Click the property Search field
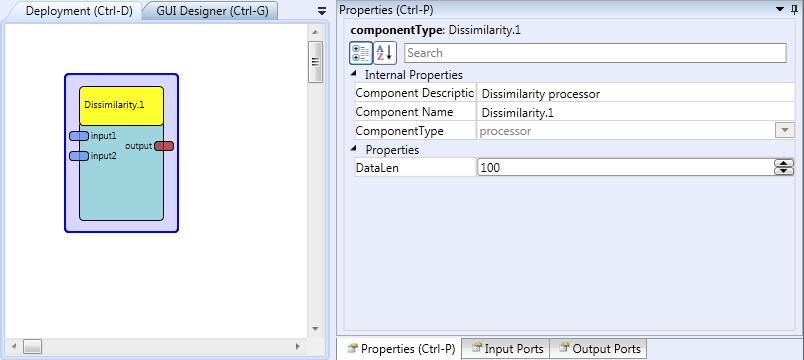 click(595, 53)
